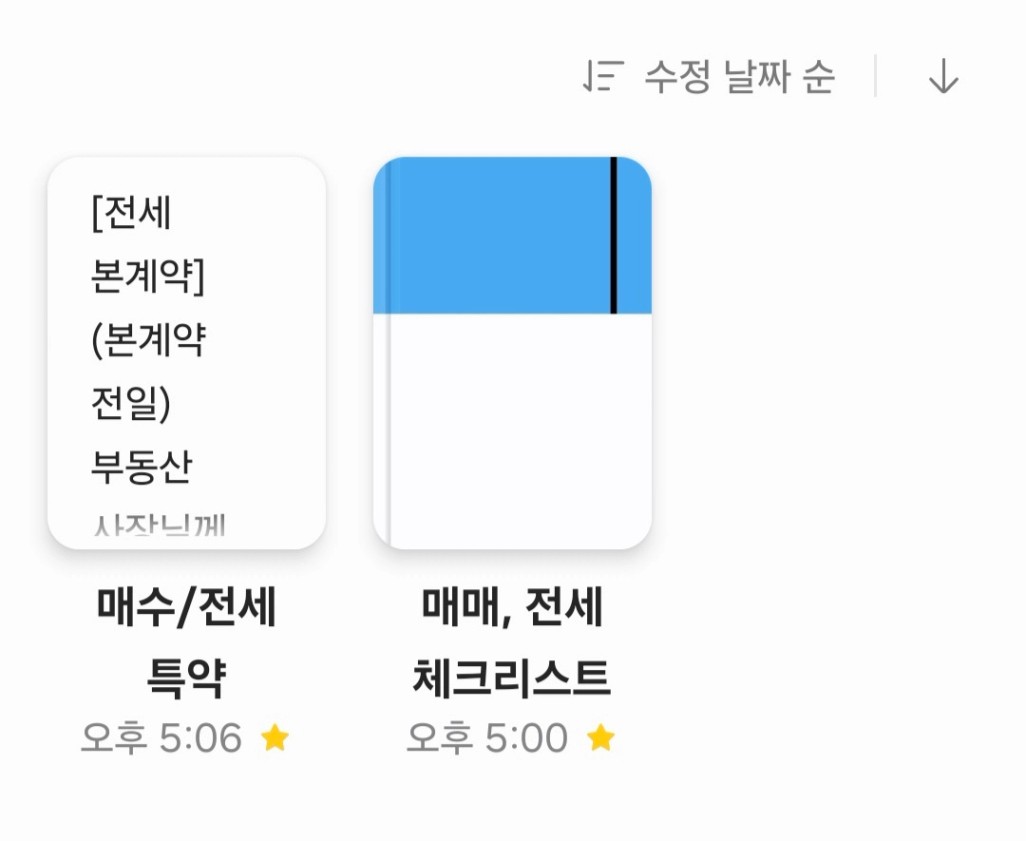This screenshot has width=1026, height=841.
Task: Click the blue top section of notebook cover
Action: tap(497, 236)
